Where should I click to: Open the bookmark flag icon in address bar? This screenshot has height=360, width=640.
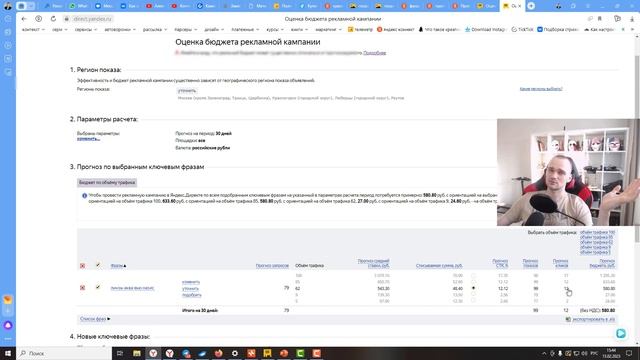(600, 19)
